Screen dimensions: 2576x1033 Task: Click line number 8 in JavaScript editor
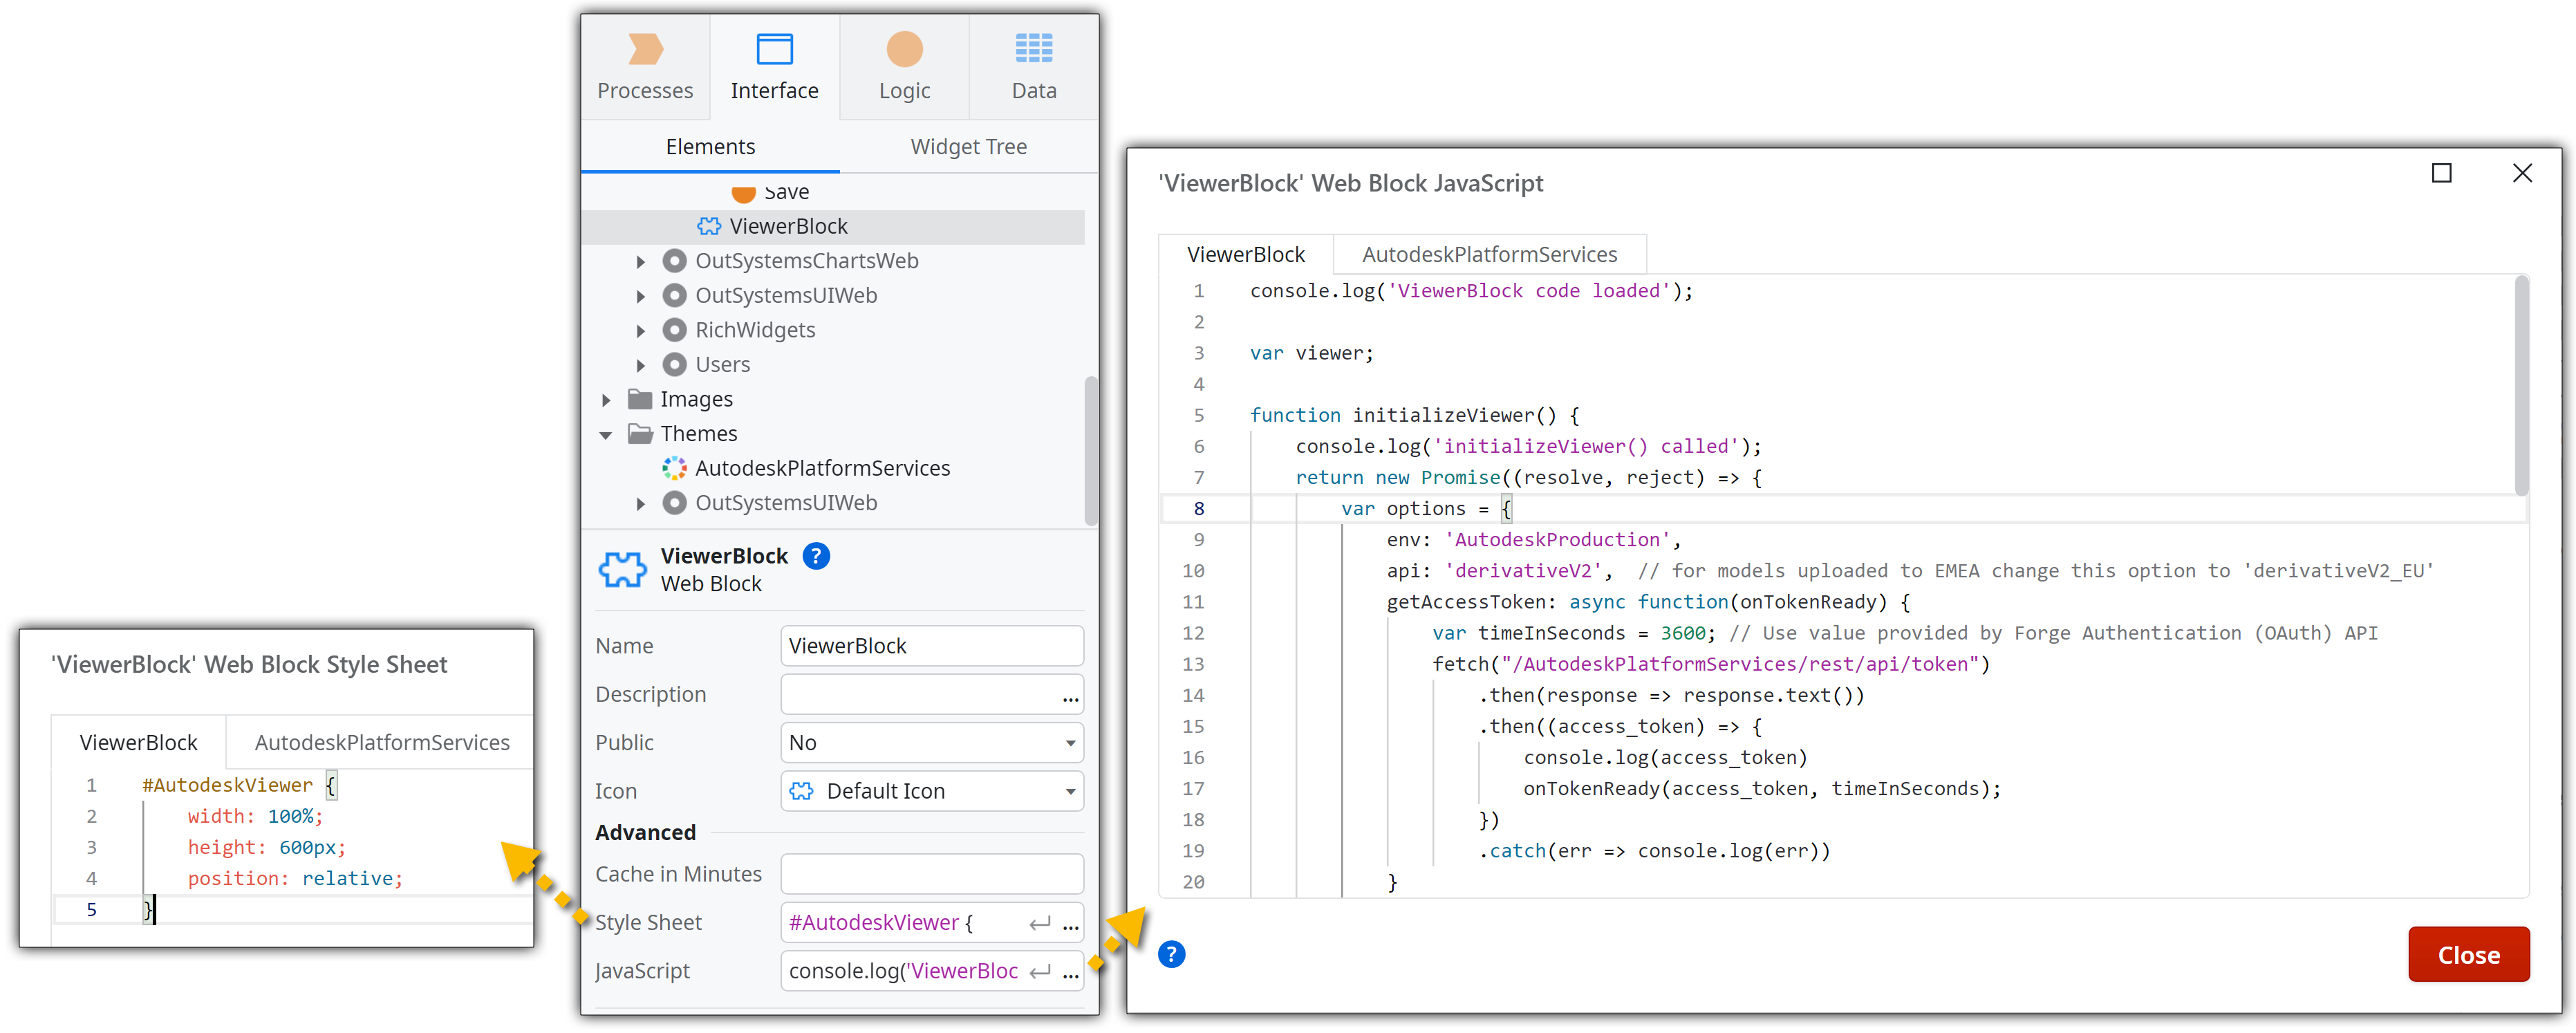(1198, 508)
